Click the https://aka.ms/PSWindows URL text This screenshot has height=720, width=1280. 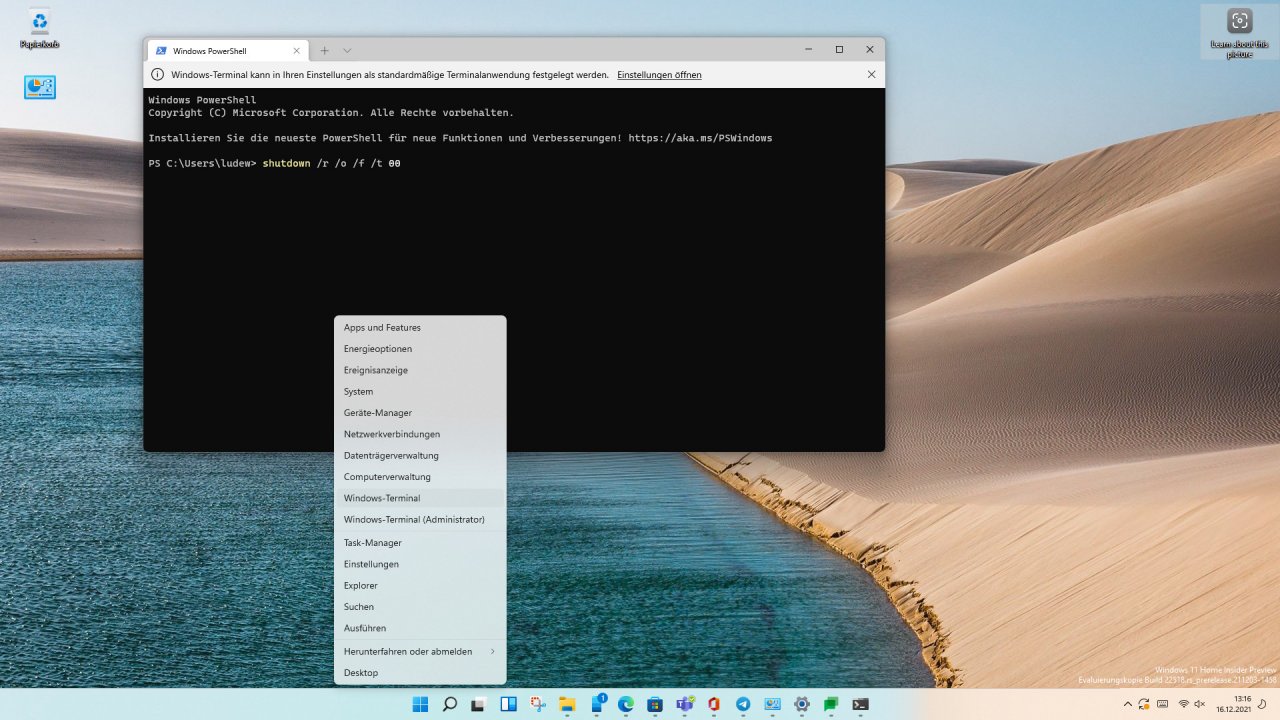tap(700, 138)
